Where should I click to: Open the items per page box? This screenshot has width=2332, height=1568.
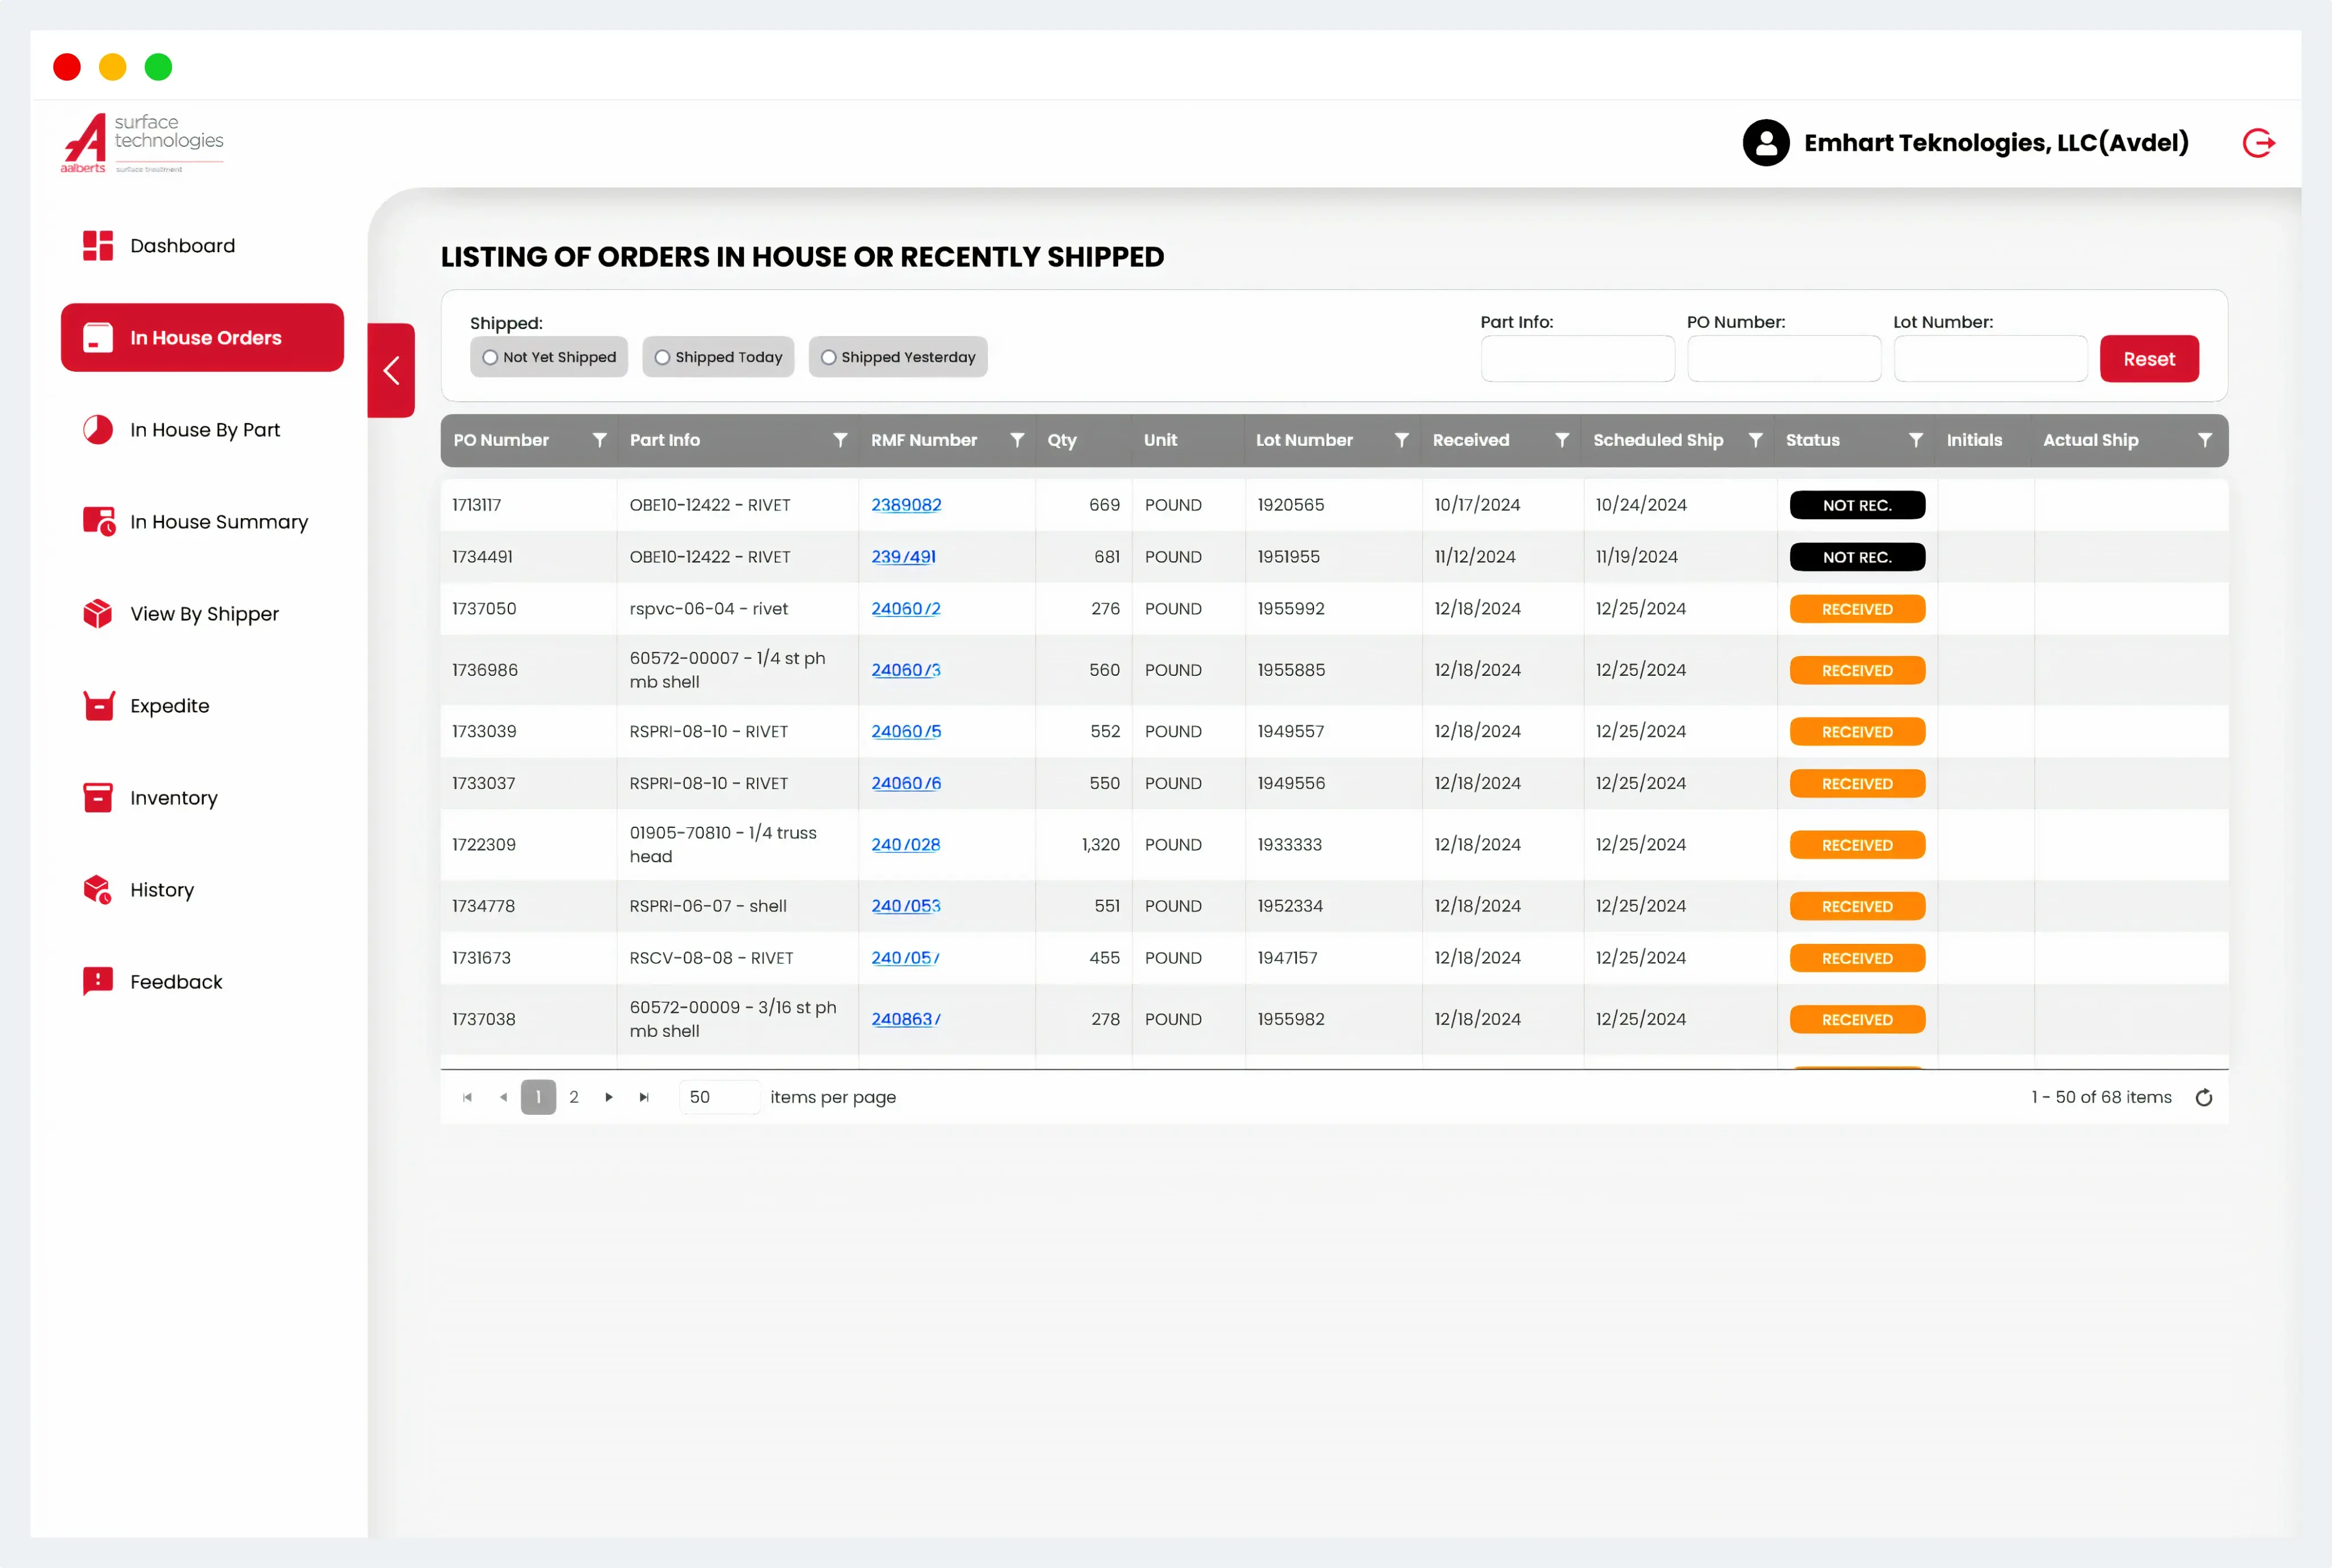click(x=717, y=1098)
